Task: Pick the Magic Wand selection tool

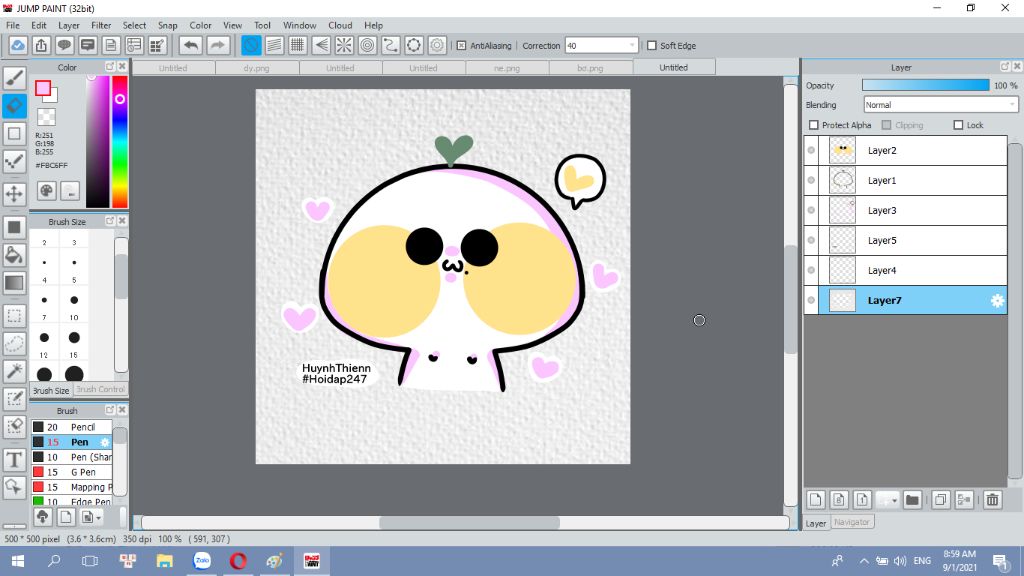Action: pyautogui.click(x=14, y=371)
